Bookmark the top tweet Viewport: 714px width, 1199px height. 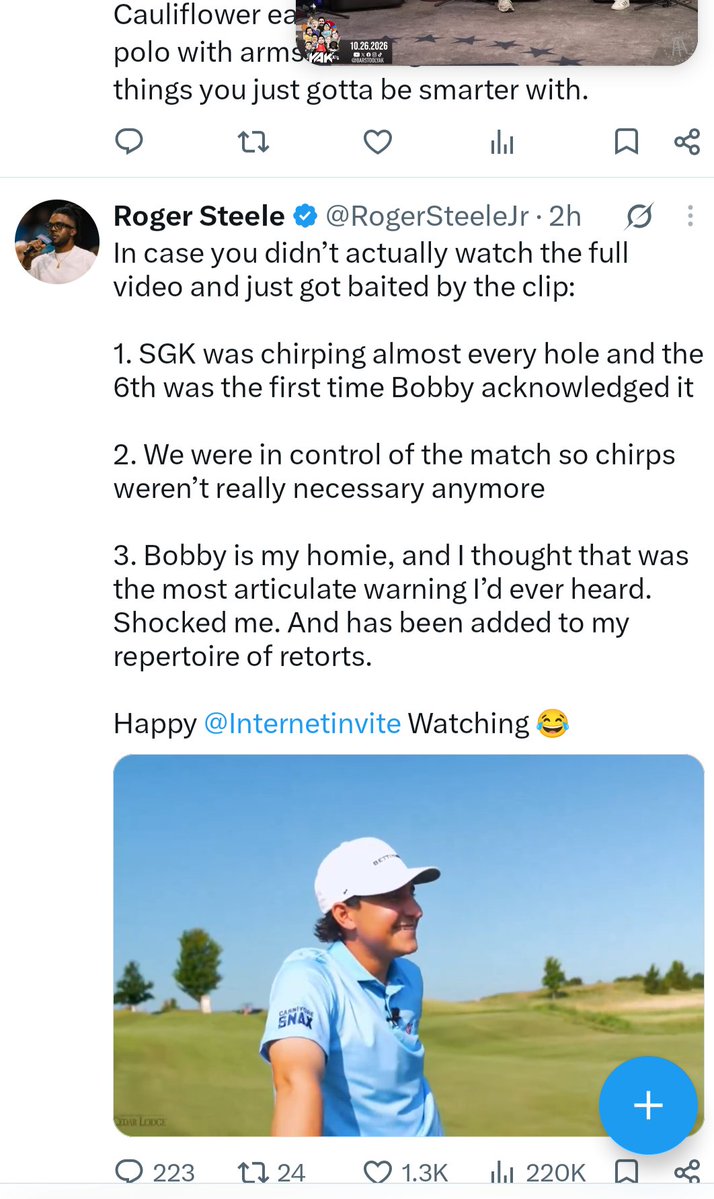coord(626,141)
